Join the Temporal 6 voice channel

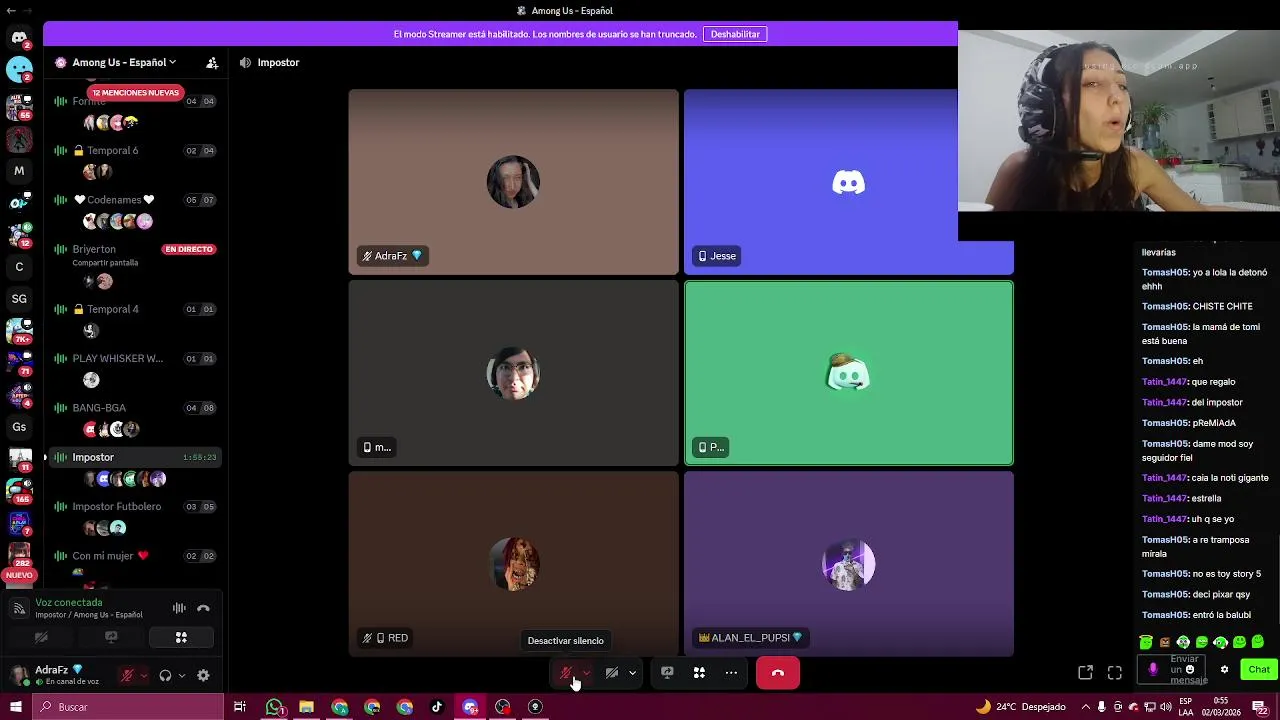click(x=135, y=151)
